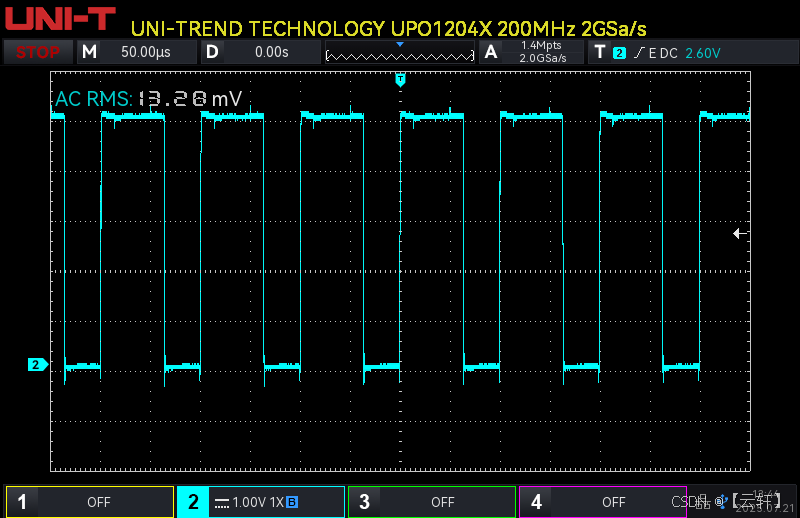Toggle channel 4 OFF tab
Image resolution: width=800 pixels, height=518 pixels.
pyautogui.click(x=603, y=502)
